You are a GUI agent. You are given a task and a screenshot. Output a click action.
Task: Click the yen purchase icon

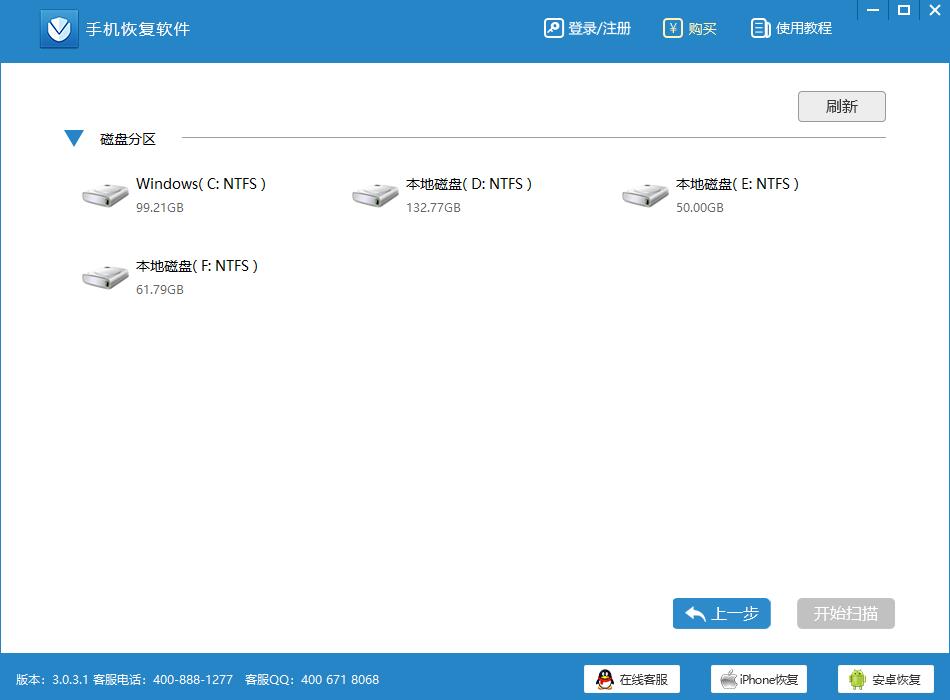click(x=673, y=28)
